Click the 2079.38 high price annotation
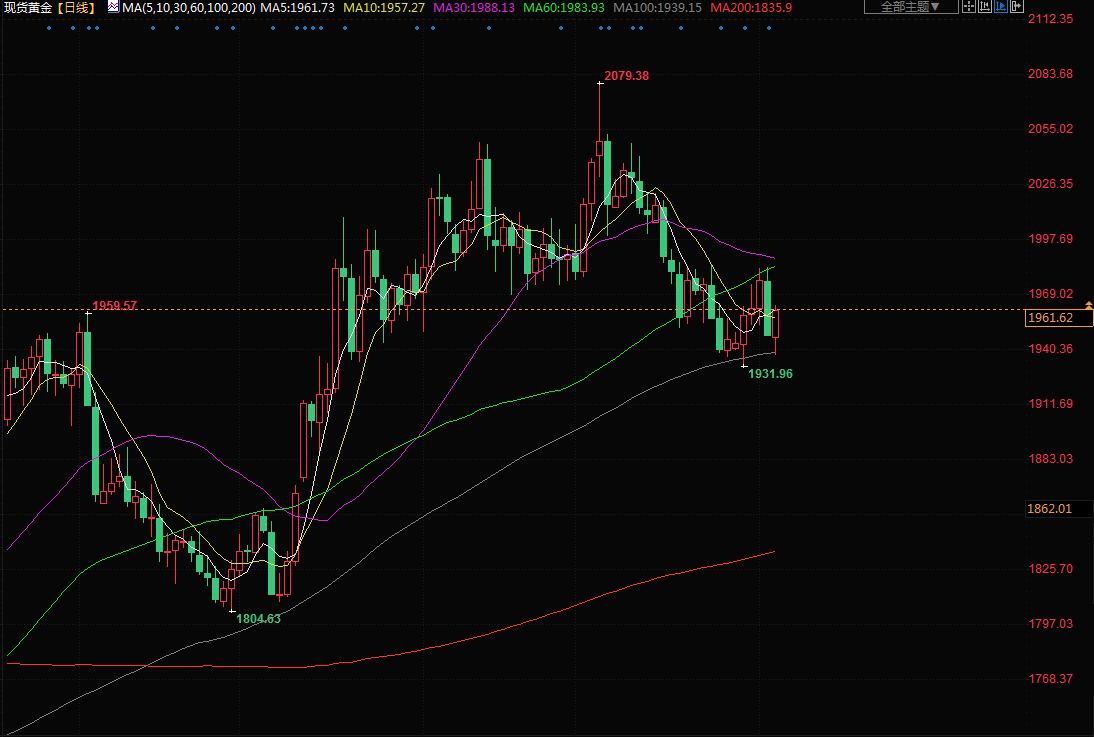1094x737 pixels. [627, 76]
